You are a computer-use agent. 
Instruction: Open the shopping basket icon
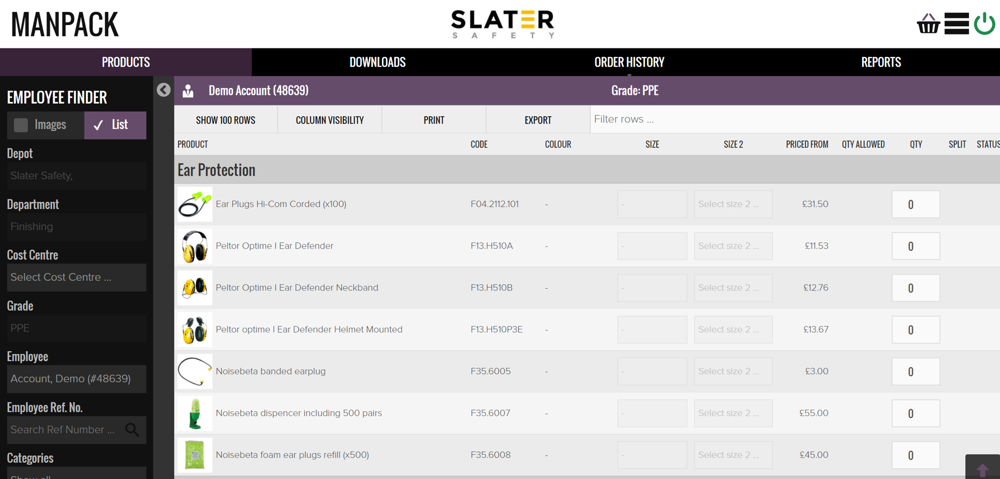click(928, 24)
